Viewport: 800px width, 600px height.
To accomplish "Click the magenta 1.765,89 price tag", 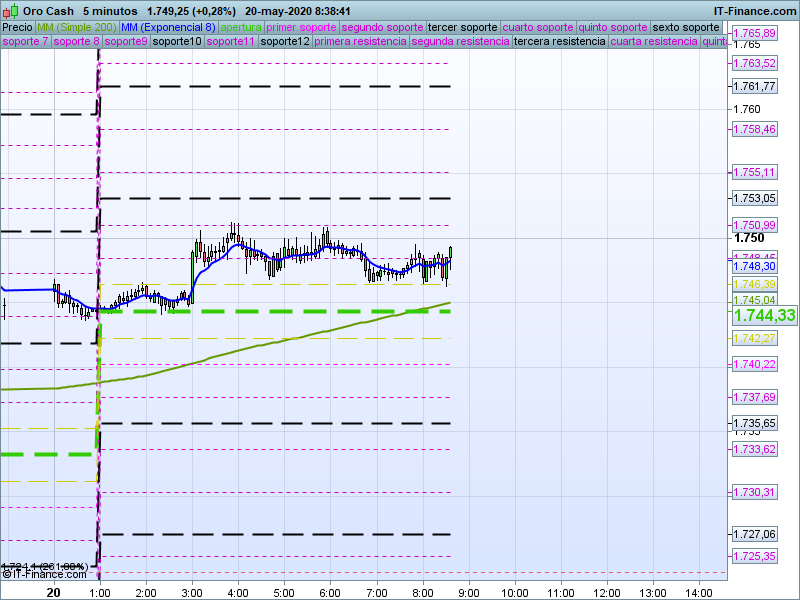I will (x=754, y=34).
